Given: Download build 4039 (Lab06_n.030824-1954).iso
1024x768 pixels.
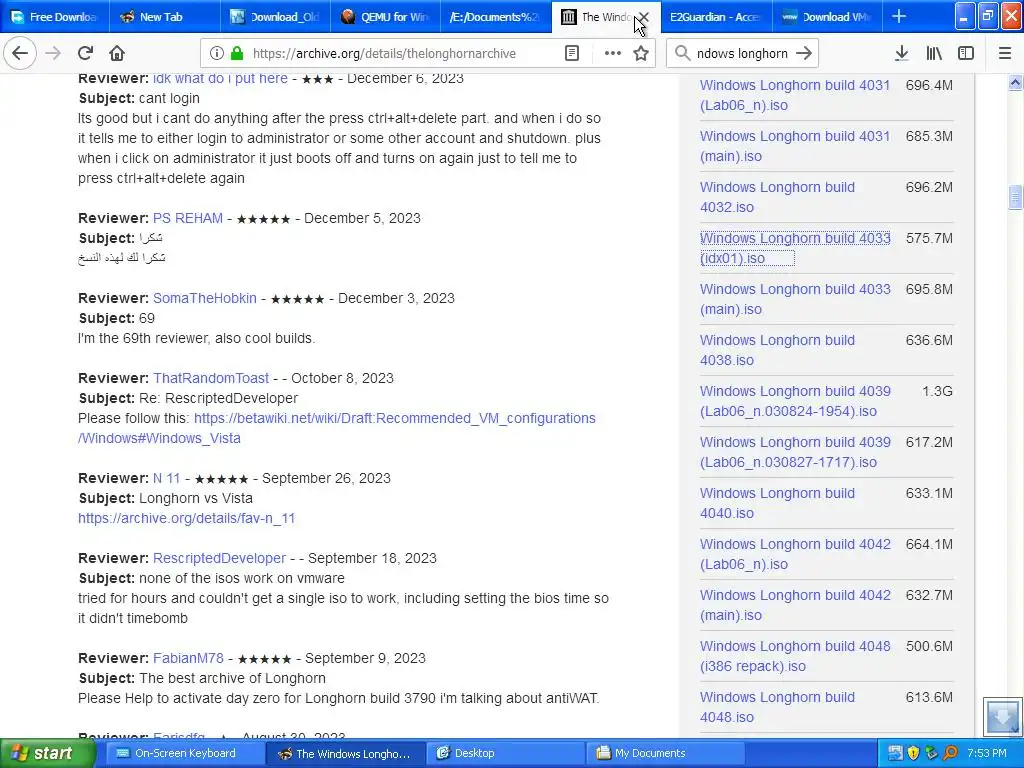Looking at the screenshot, I should point(795,401).
